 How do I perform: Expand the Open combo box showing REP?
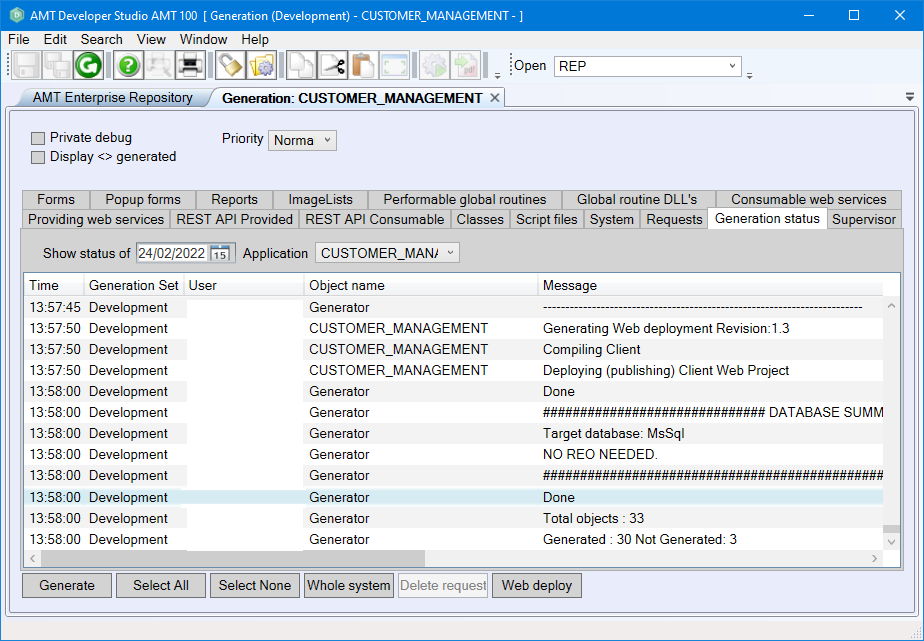(x=732, y=66)
